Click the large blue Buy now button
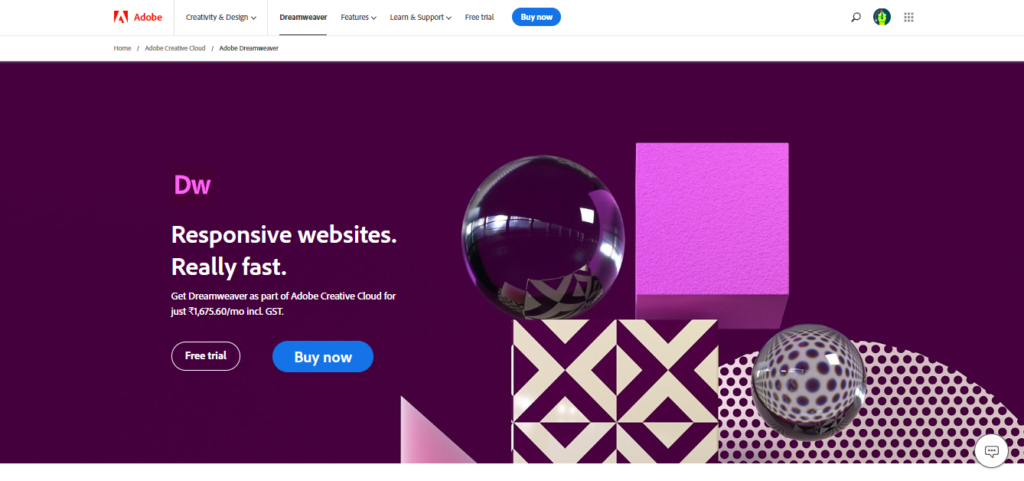 pyautogui.click(x=323, y=357)
